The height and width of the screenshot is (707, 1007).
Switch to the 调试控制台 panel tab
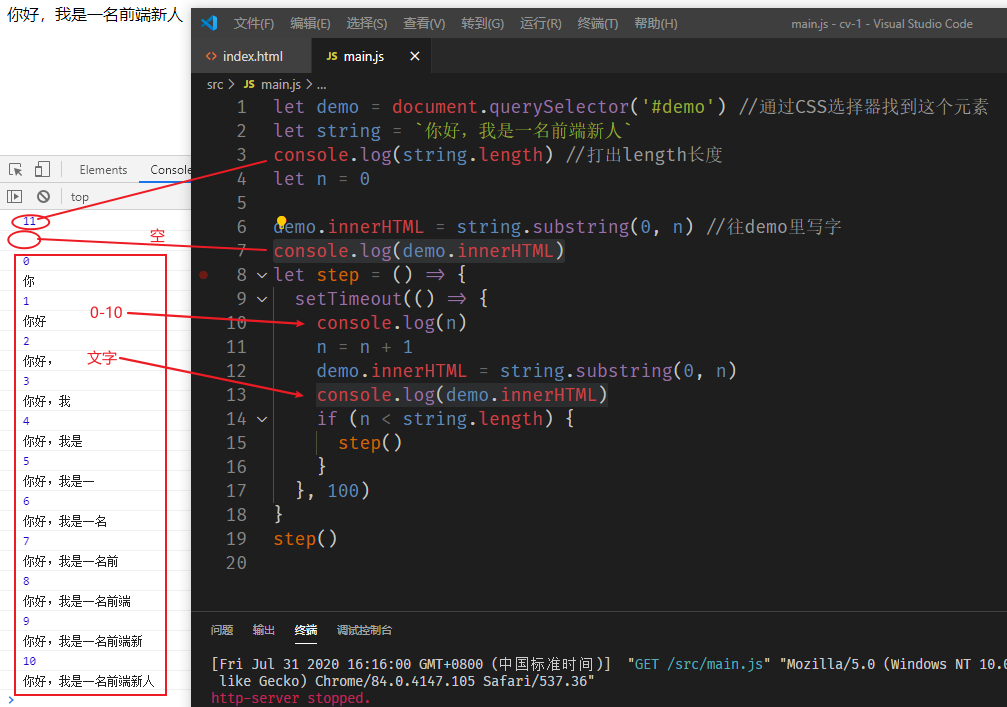coord(364,630)
